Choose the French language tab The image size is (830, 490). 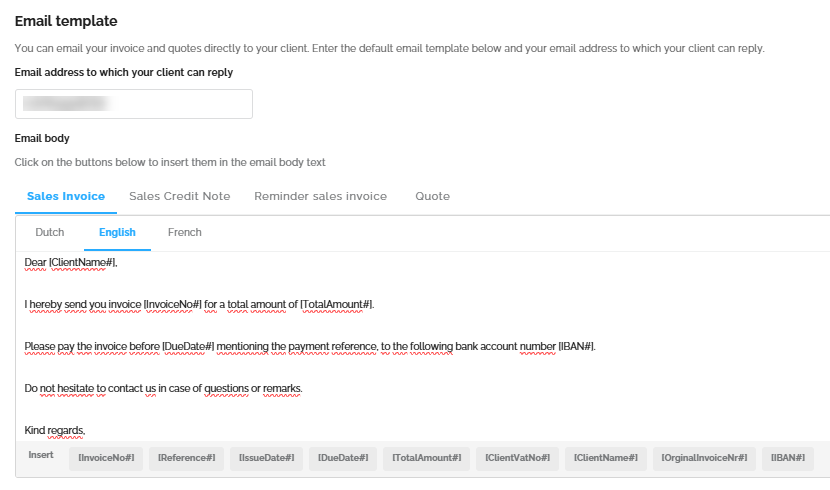185,232
